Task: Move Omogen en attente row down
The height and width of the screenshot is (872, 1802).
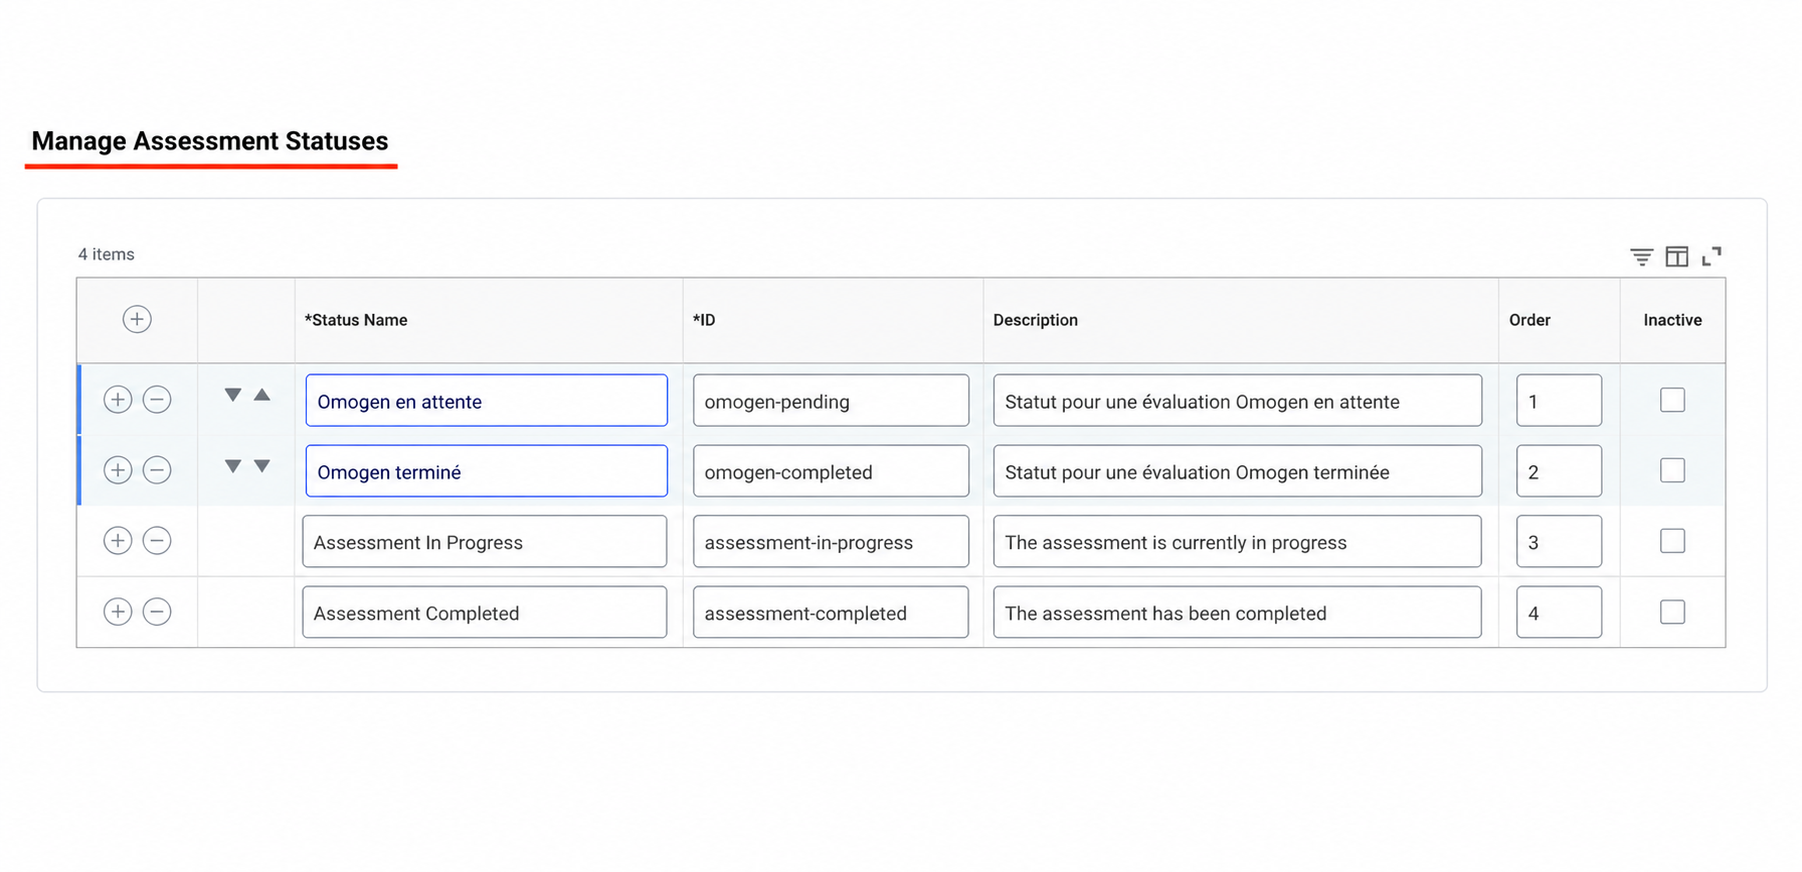Action: pyautogui.click(x=233, y=395)
